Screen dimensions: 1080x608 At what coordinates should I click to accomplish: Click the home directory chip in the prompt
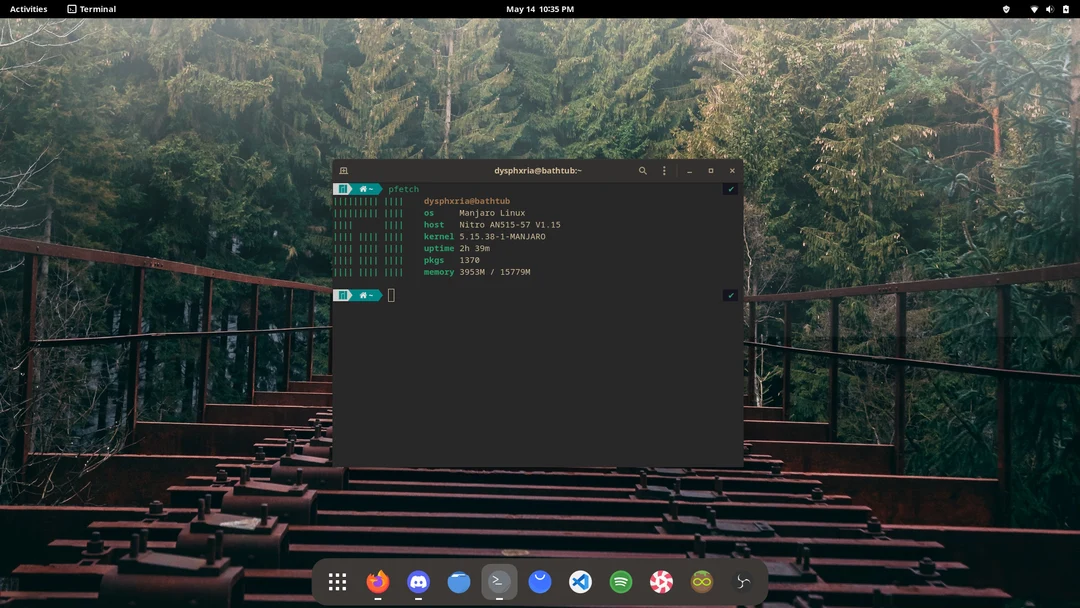(365, 189)
